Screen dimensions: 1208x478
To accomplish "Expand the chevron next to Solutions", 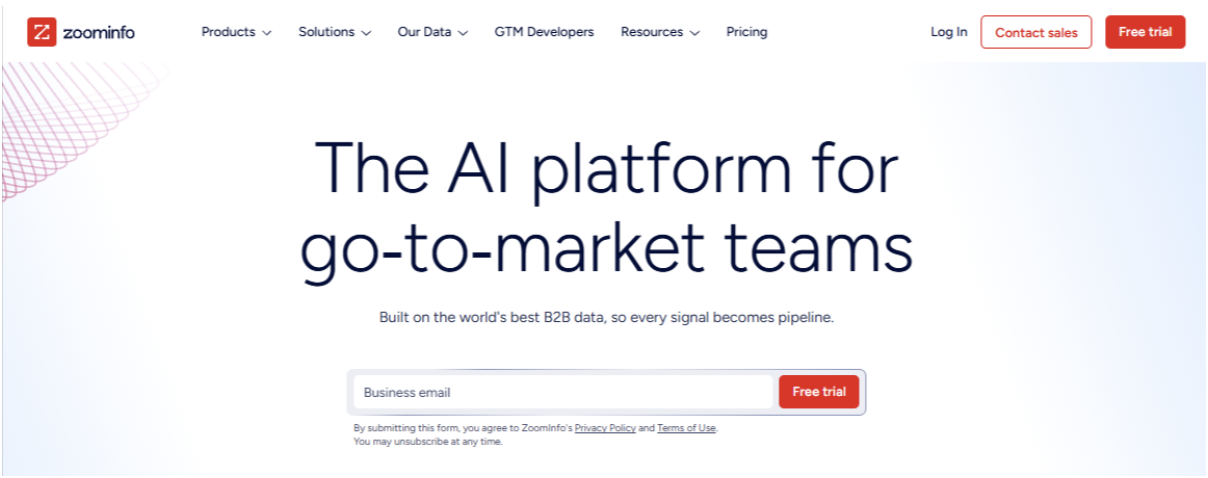I will [366, 33].
